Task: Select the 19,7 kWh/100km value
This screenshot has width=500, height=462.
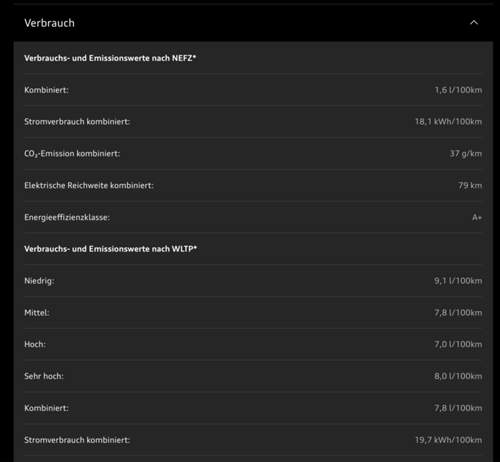Action: (x=448, y=440)
